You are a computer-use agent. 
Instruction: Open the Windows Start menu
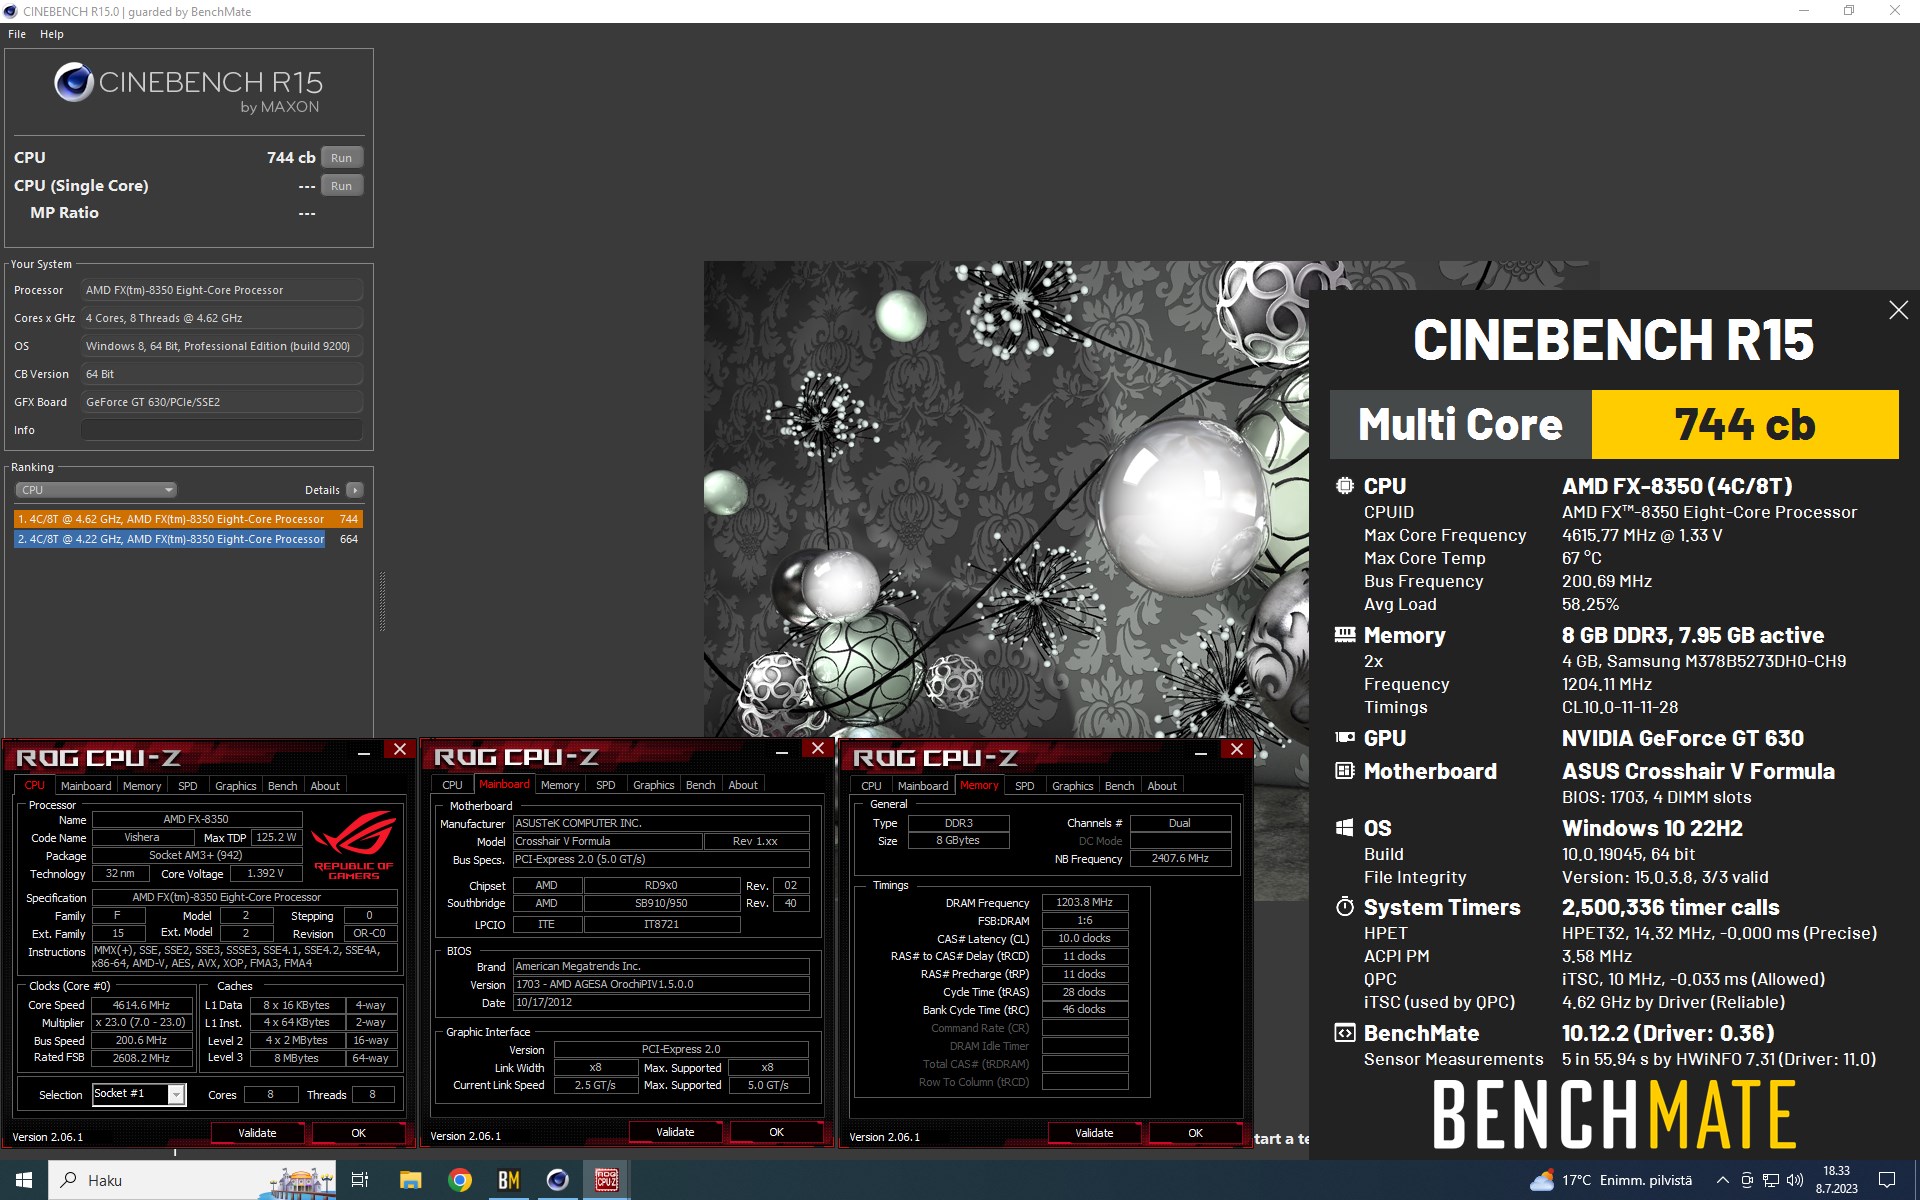[x=24, y=1180]
